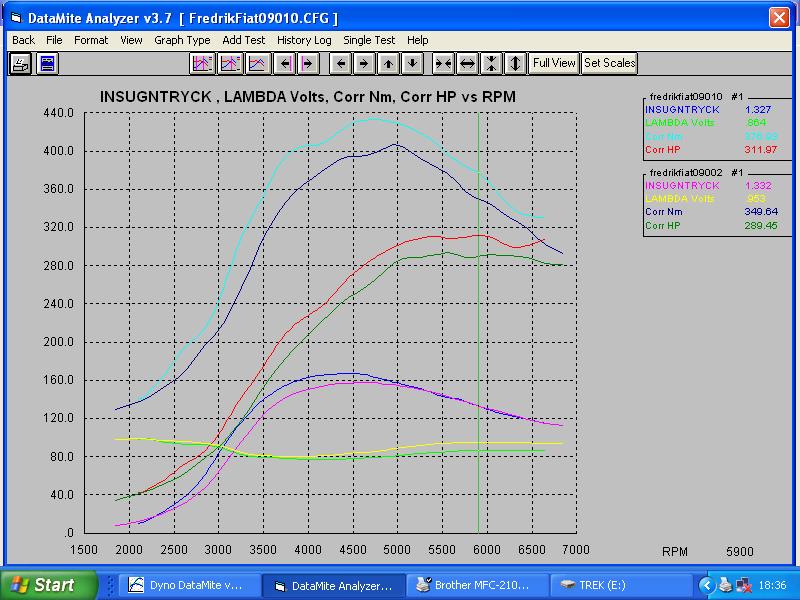Shift graph right with the right arrow button
Image resolution: width=800 pixels, height=600 pixels.
click(364, 63)
